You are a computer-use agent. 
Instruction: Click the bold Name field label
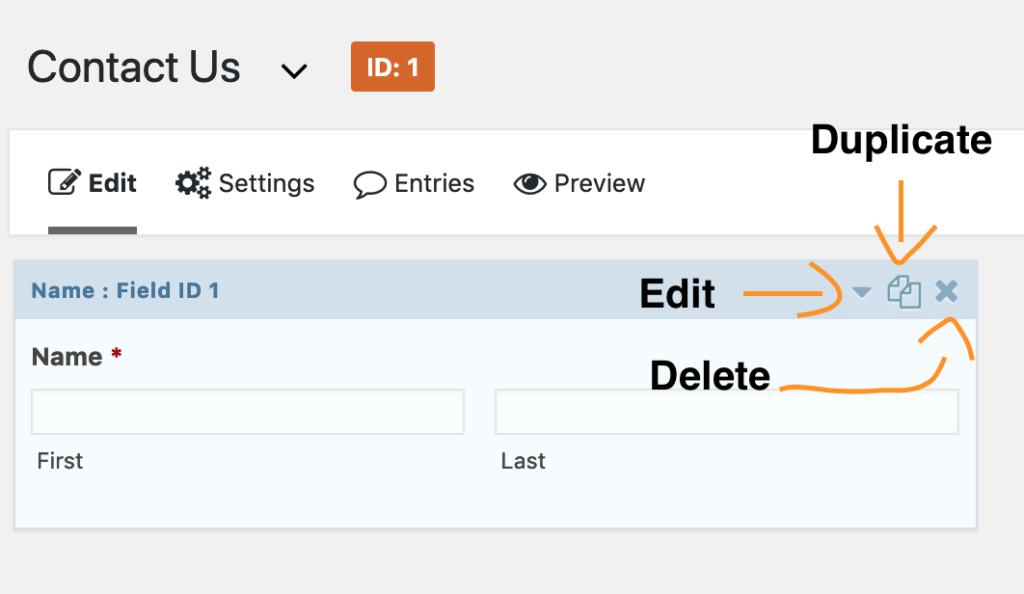(x=67, y=357)
